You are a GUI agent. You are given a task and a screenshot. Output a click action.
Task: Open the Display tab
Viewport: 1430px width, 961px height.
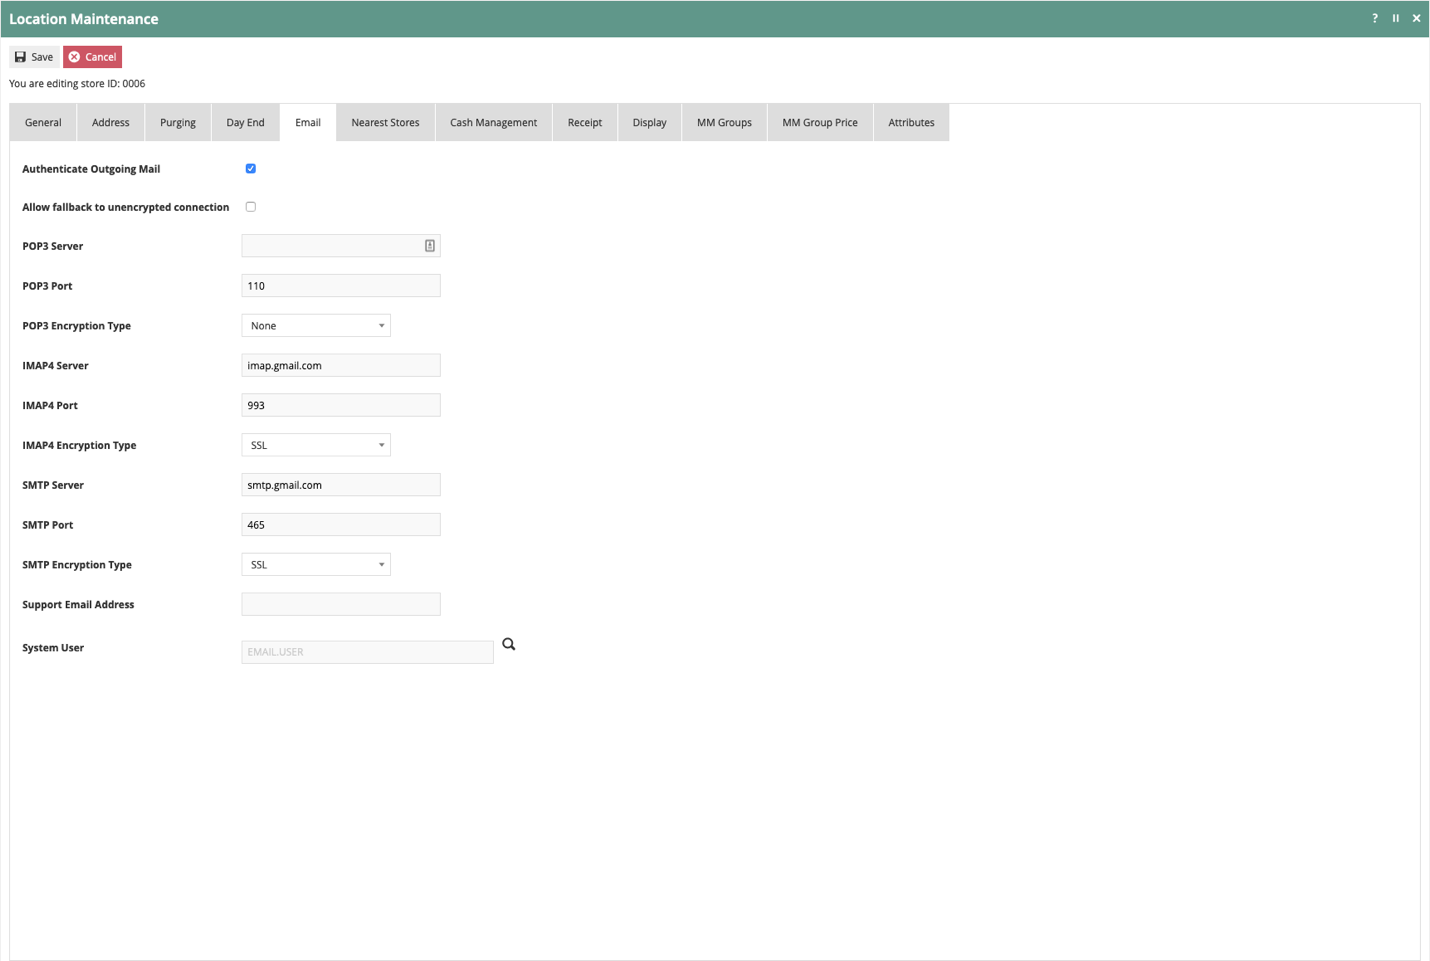(650, 123)
